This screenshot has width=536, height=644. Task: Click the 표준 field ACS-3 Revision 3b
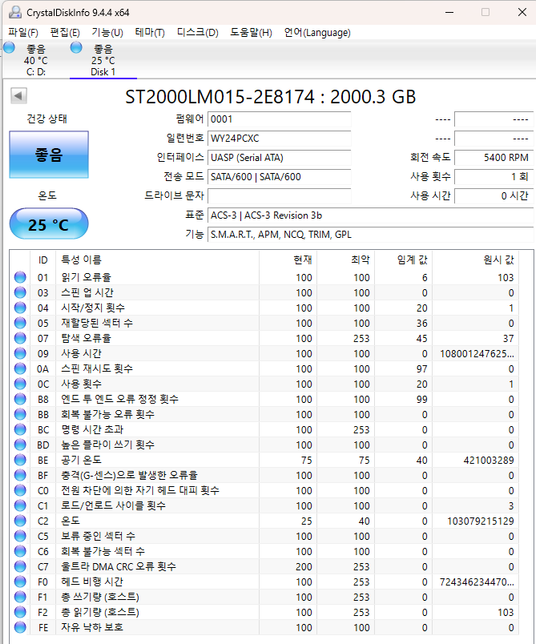pos(370,215)
